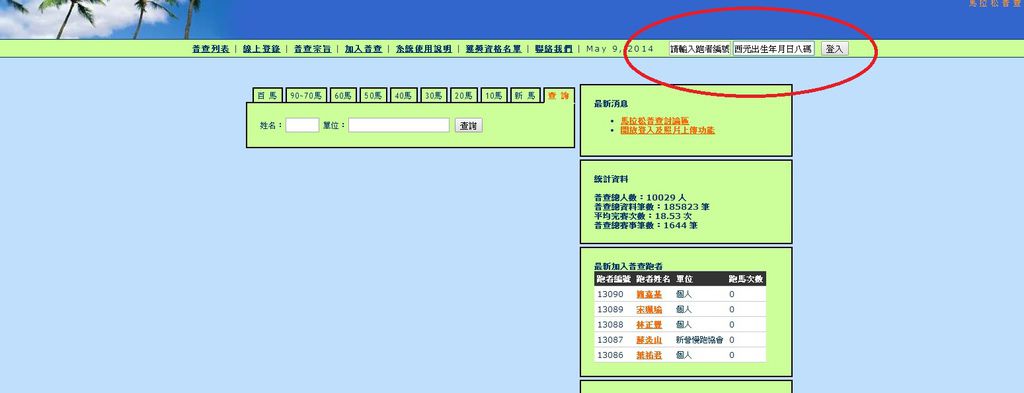Image resolution: width=1024 pixels, height=393 pixels.
Task: Click the 最新消息 panel heading
Action: coord(611,103)
